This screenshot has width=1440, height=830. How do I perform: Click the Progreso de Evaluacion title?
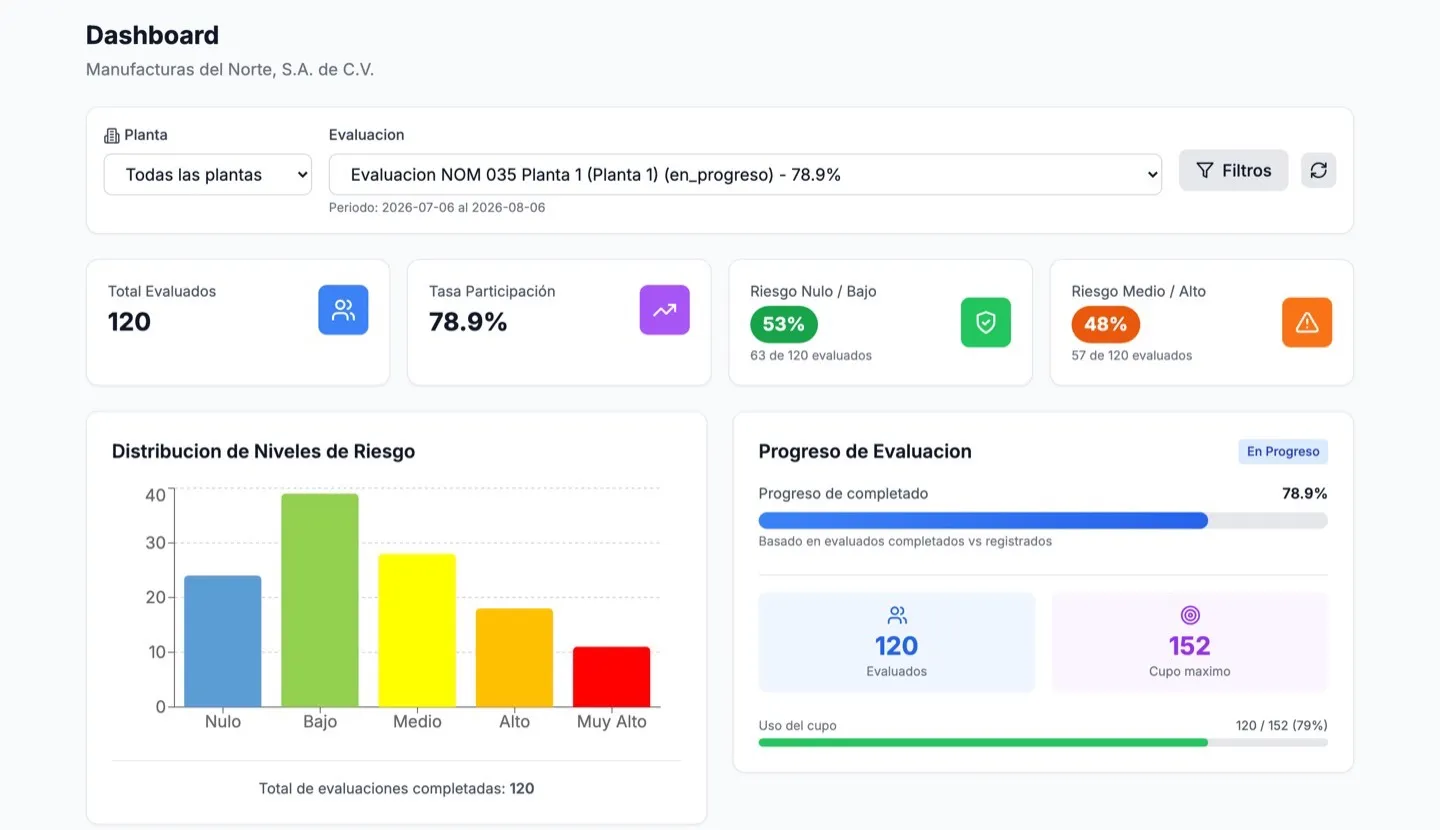(865, 451)
